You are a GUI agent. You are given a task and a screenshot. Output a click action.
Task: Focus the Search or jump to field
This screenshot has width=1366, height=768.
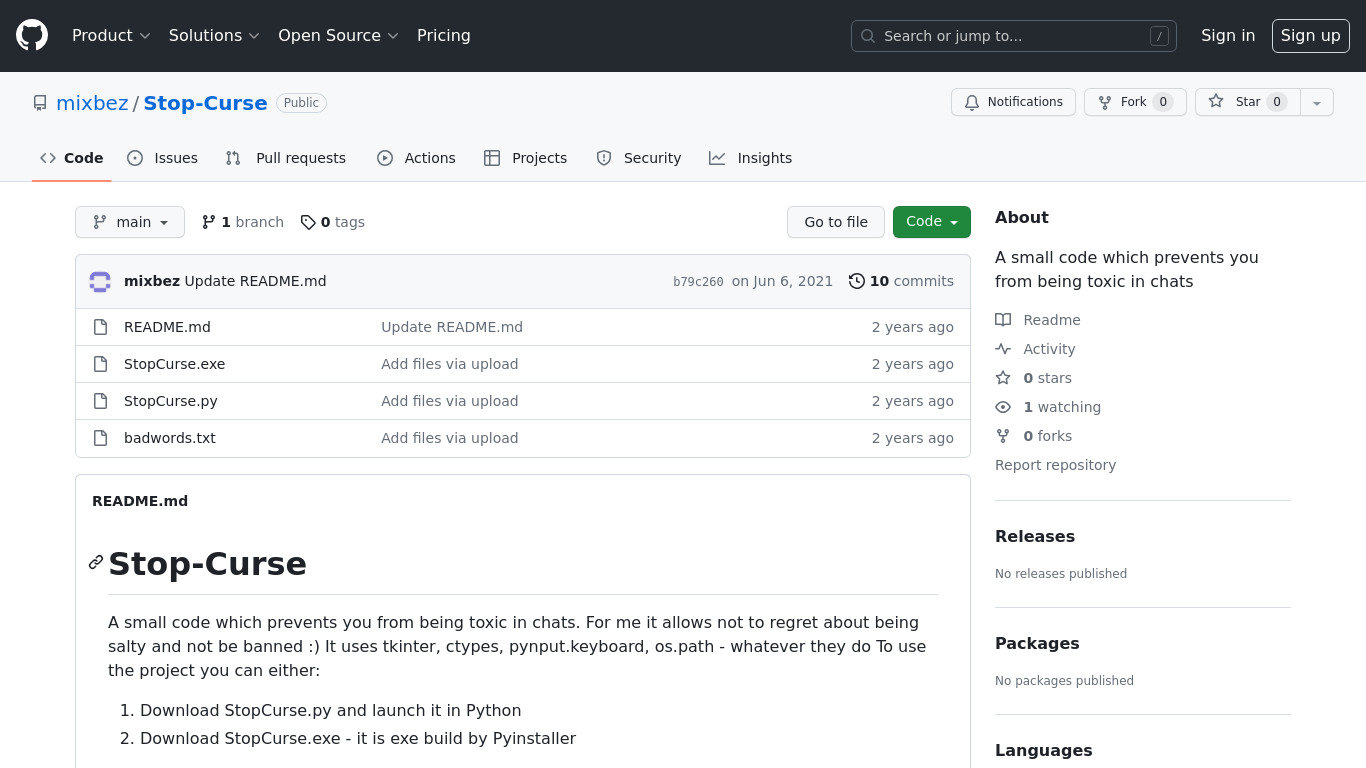point(1013,36)
